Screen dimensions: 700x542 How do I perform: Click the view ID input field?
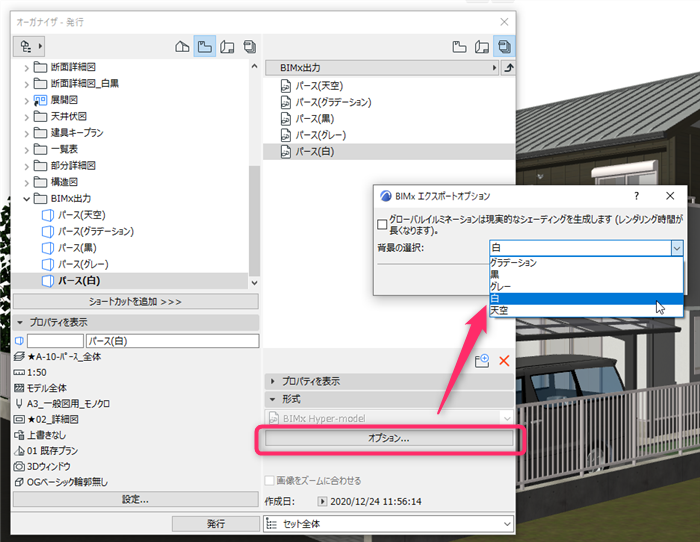(55, 341)
